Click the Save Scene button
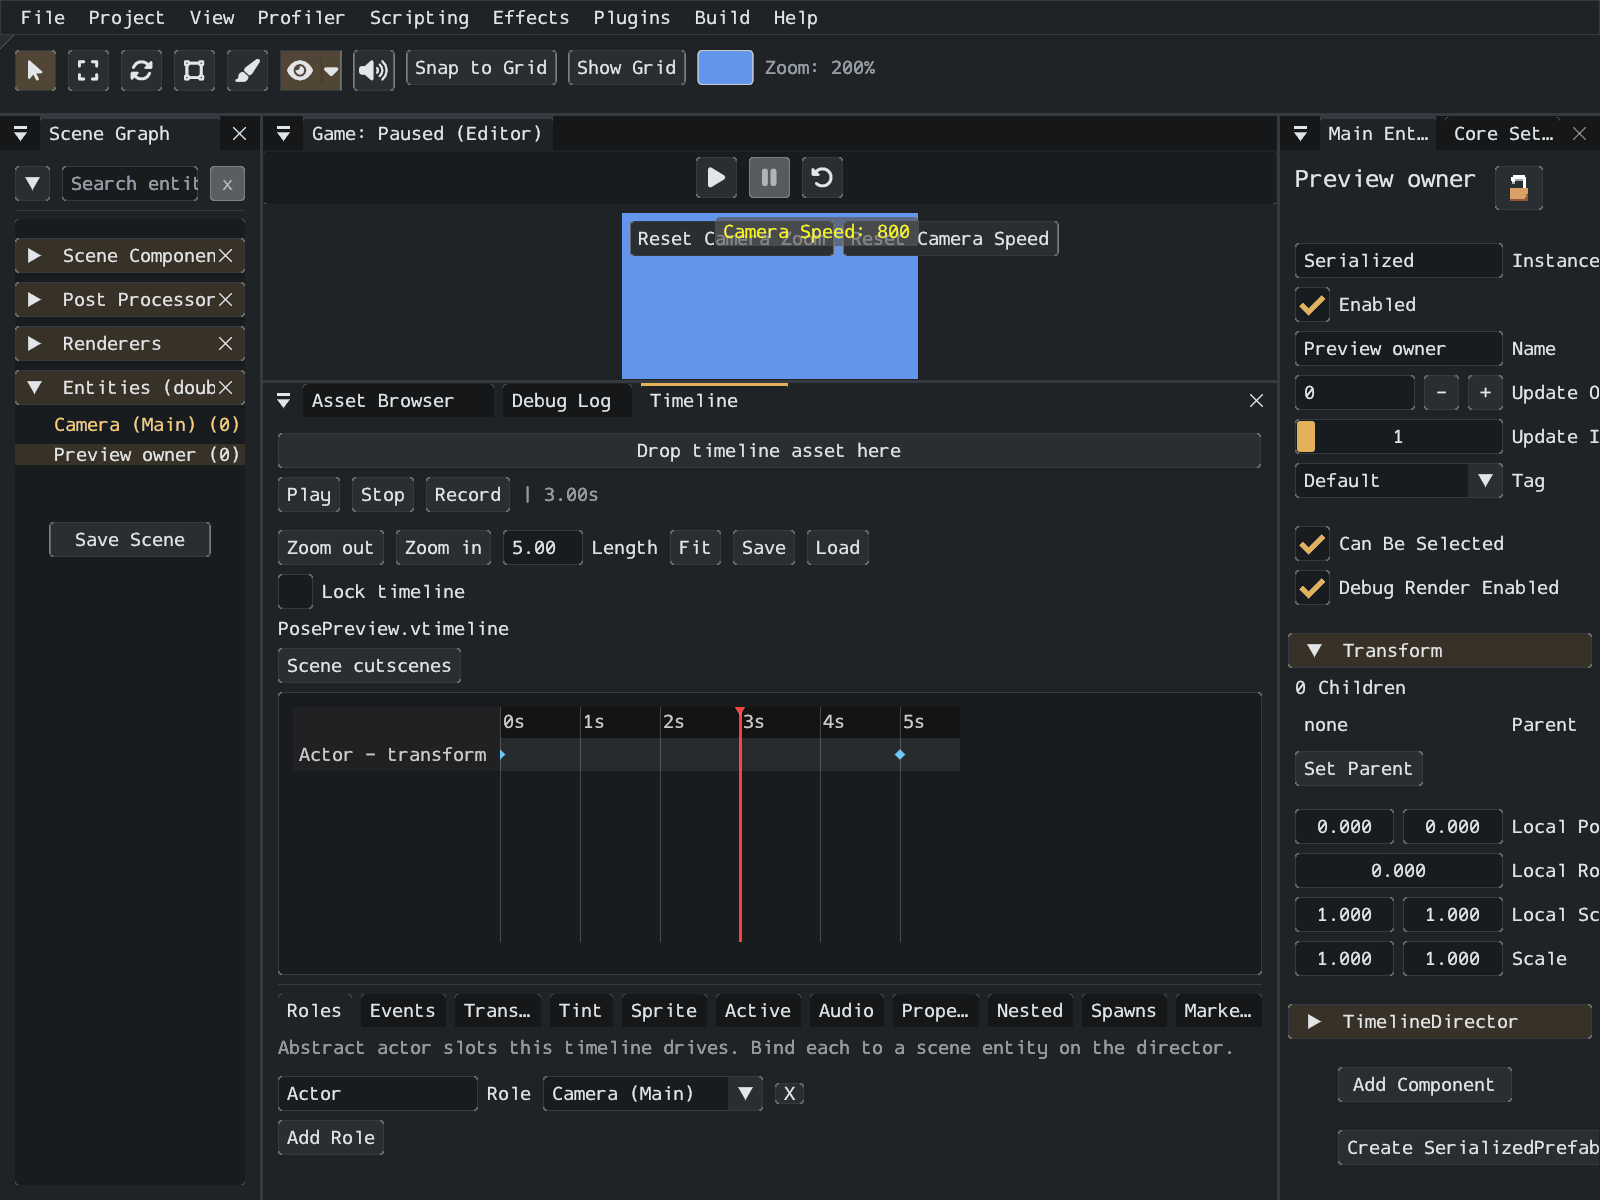Image resolution: width=1600 pixels, height=1200 pixels. point(130,539)
